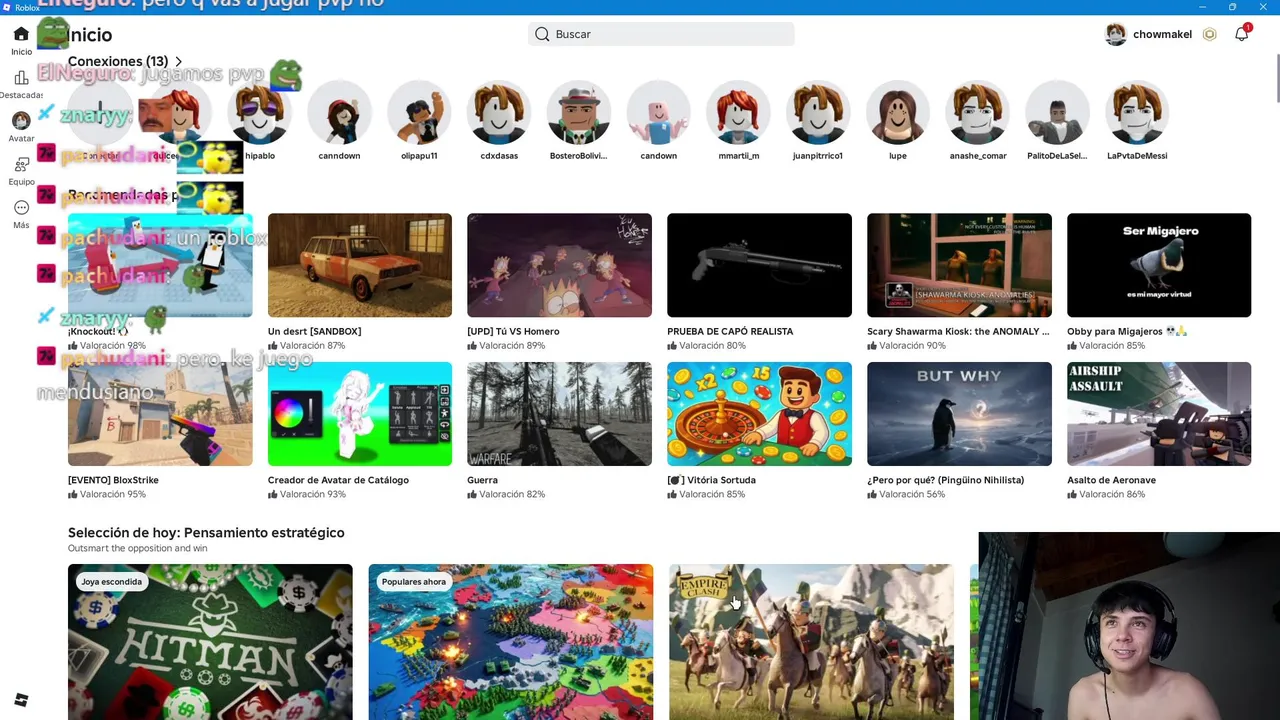Viewport: 1280px width, 720px height.
Task: Click the Robux icon beside chowmakel
Action: (1210, 34)
